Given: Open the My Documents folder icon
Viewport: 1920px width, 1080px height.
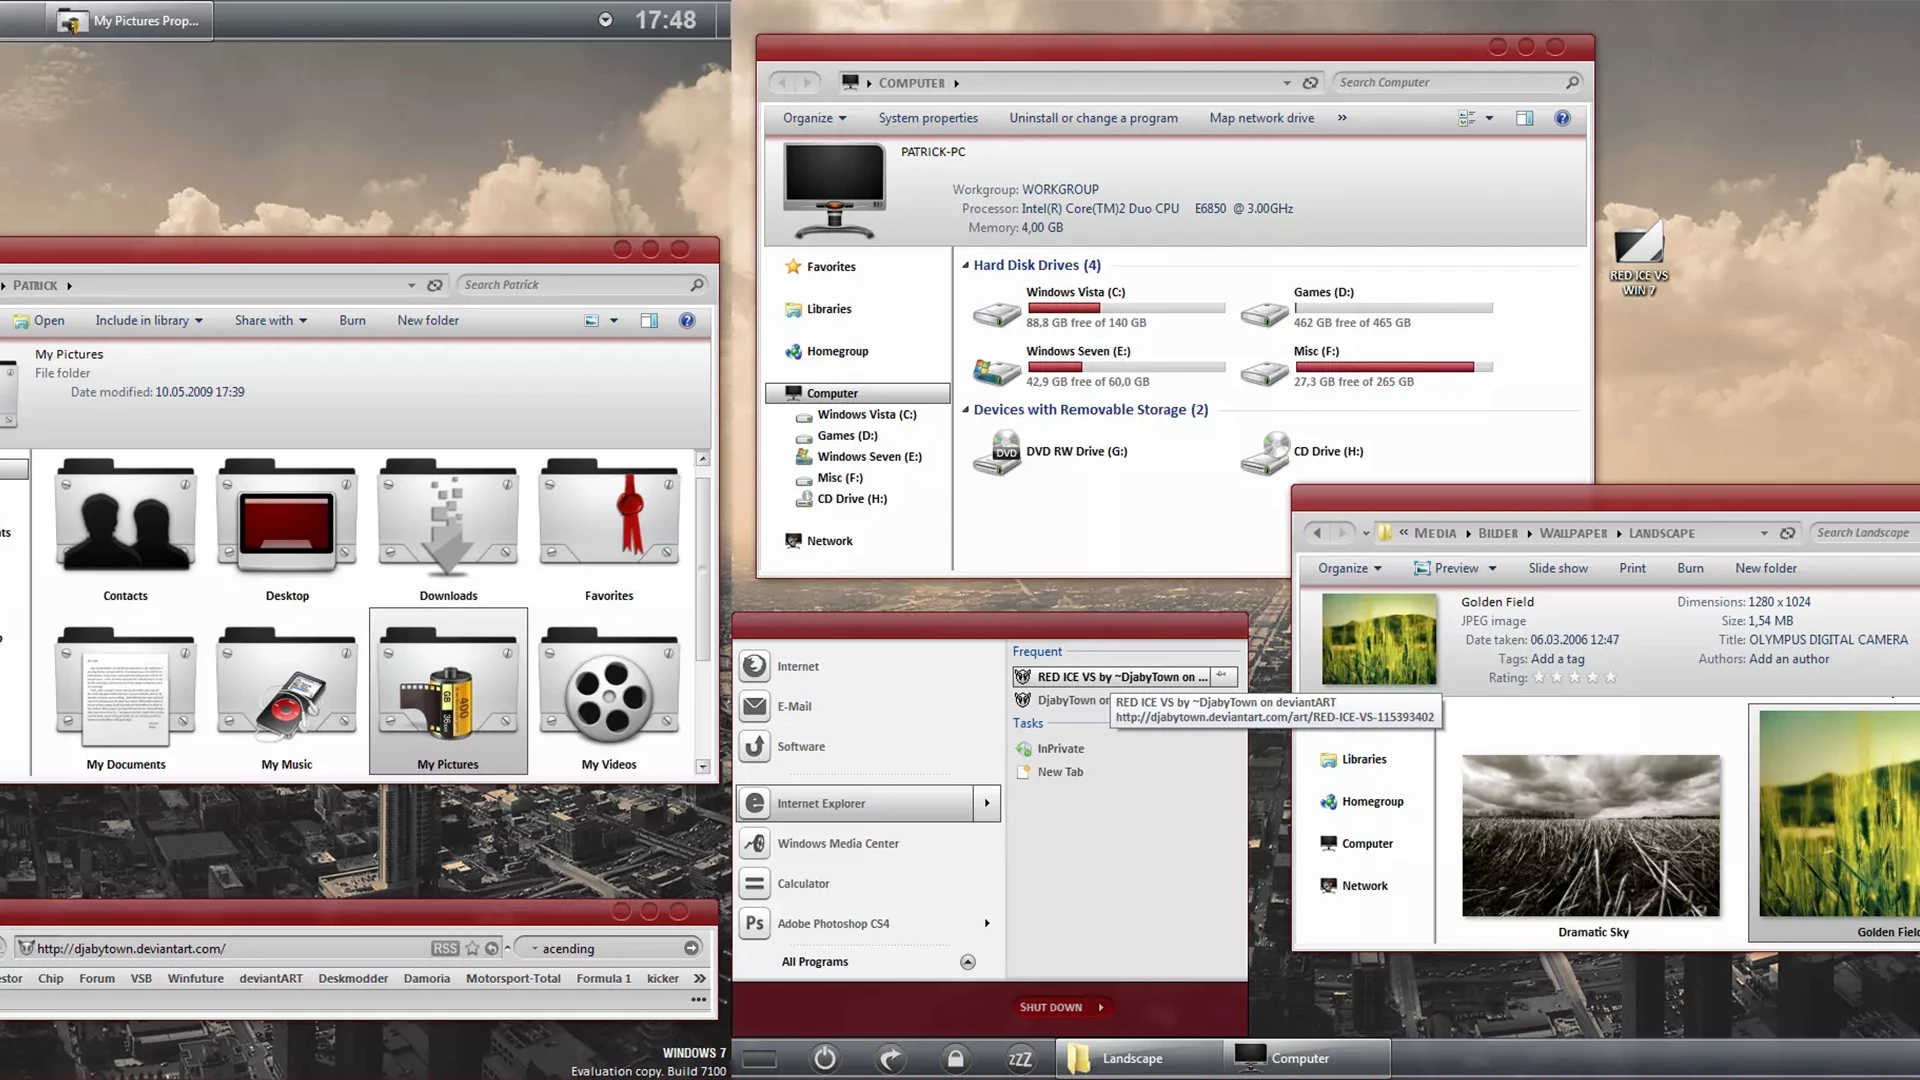Looking at the screenshot, I should [125, 687].
